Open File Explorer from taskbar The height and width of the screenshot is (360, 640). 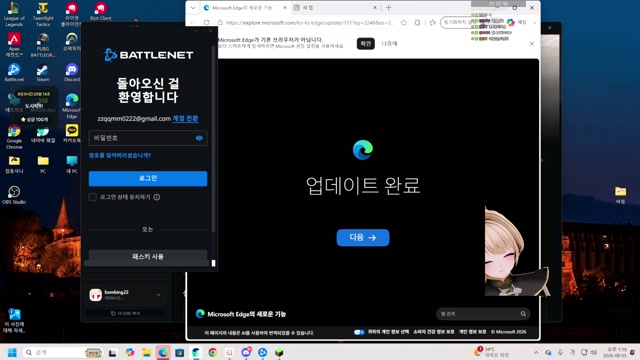[x=146, y=352]
